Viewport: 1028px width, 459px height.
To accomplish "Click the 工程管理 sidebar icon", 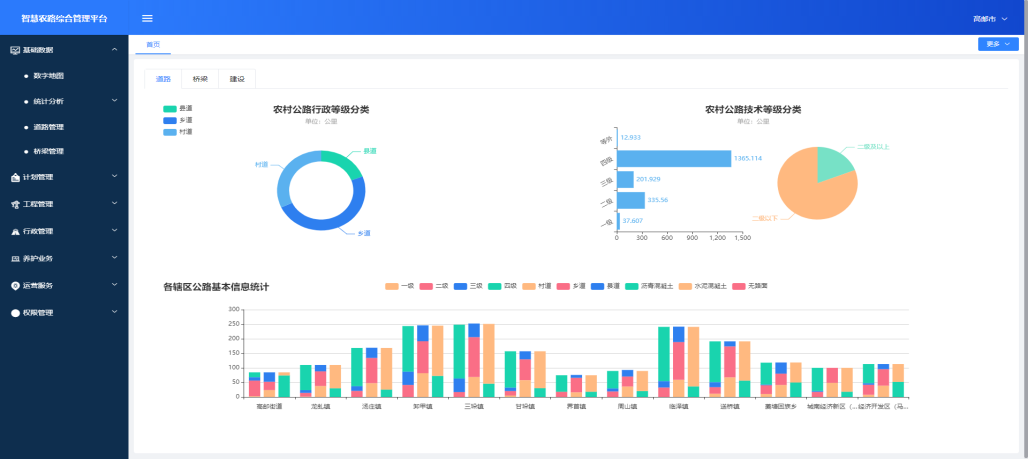I will pyautogui.click(x=15, y=205).
